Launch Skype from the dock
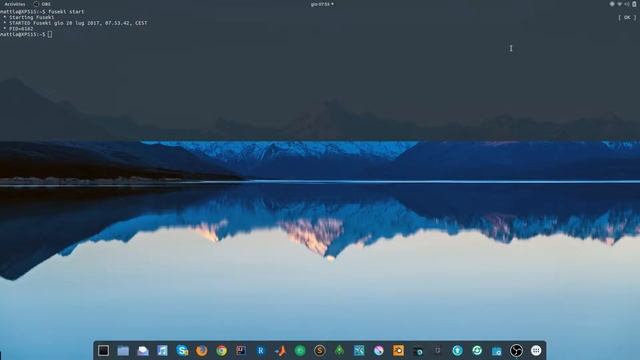Image resolution: width=640 pixels, height=360 pixels. 182,350
